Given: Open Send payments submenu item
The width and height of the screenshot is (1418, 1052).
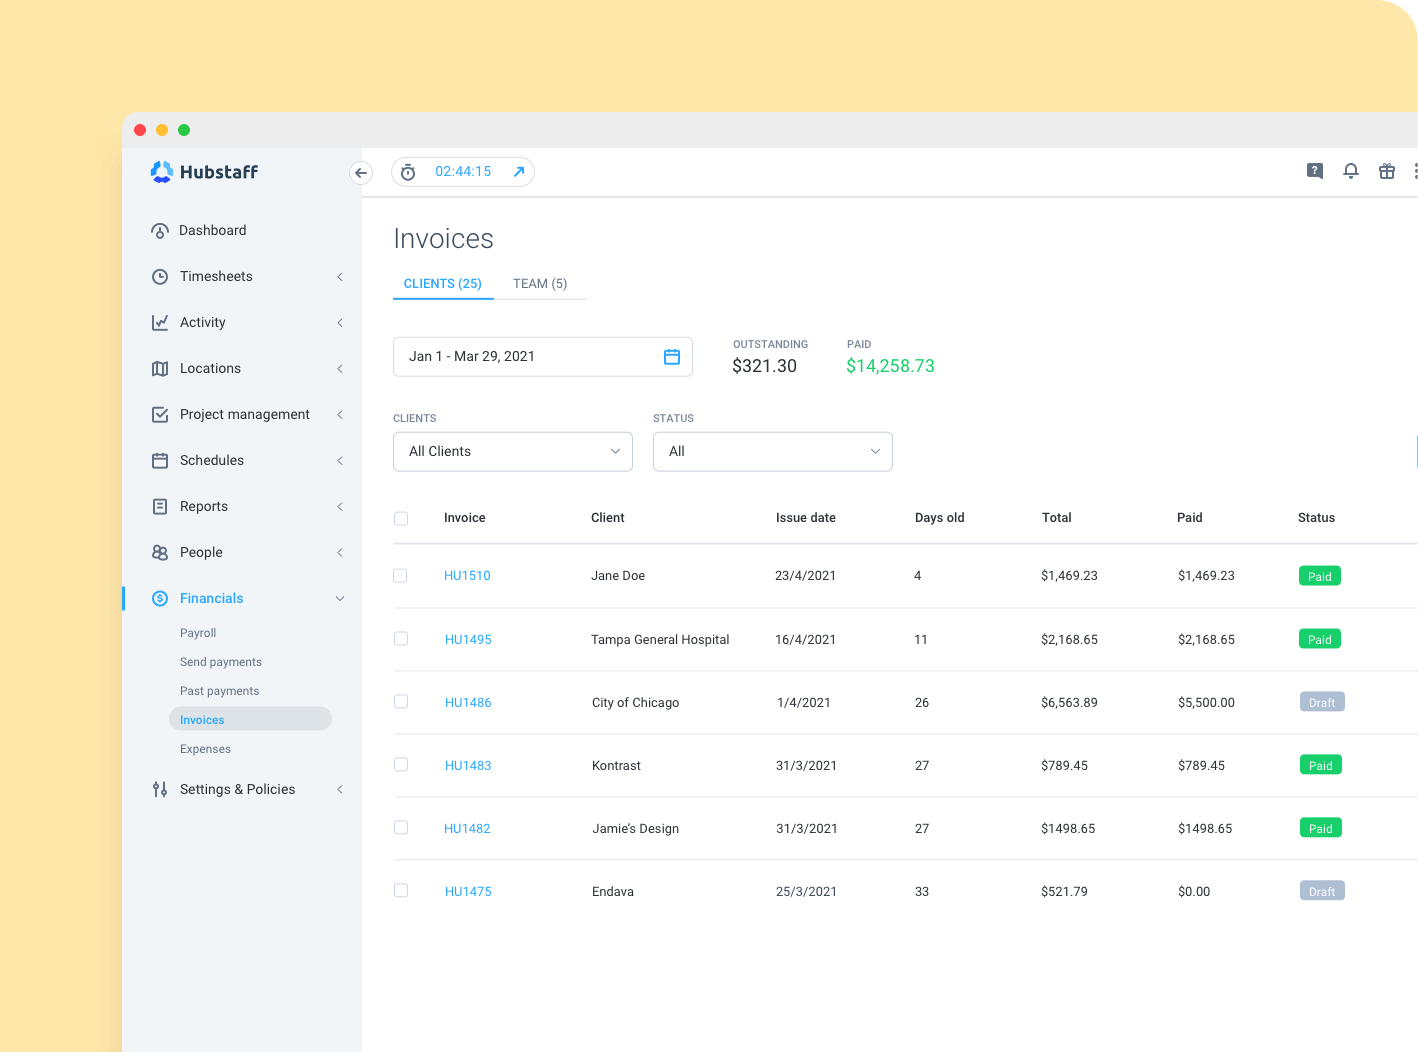Looking at the screenshot, I should coord(221,662).
